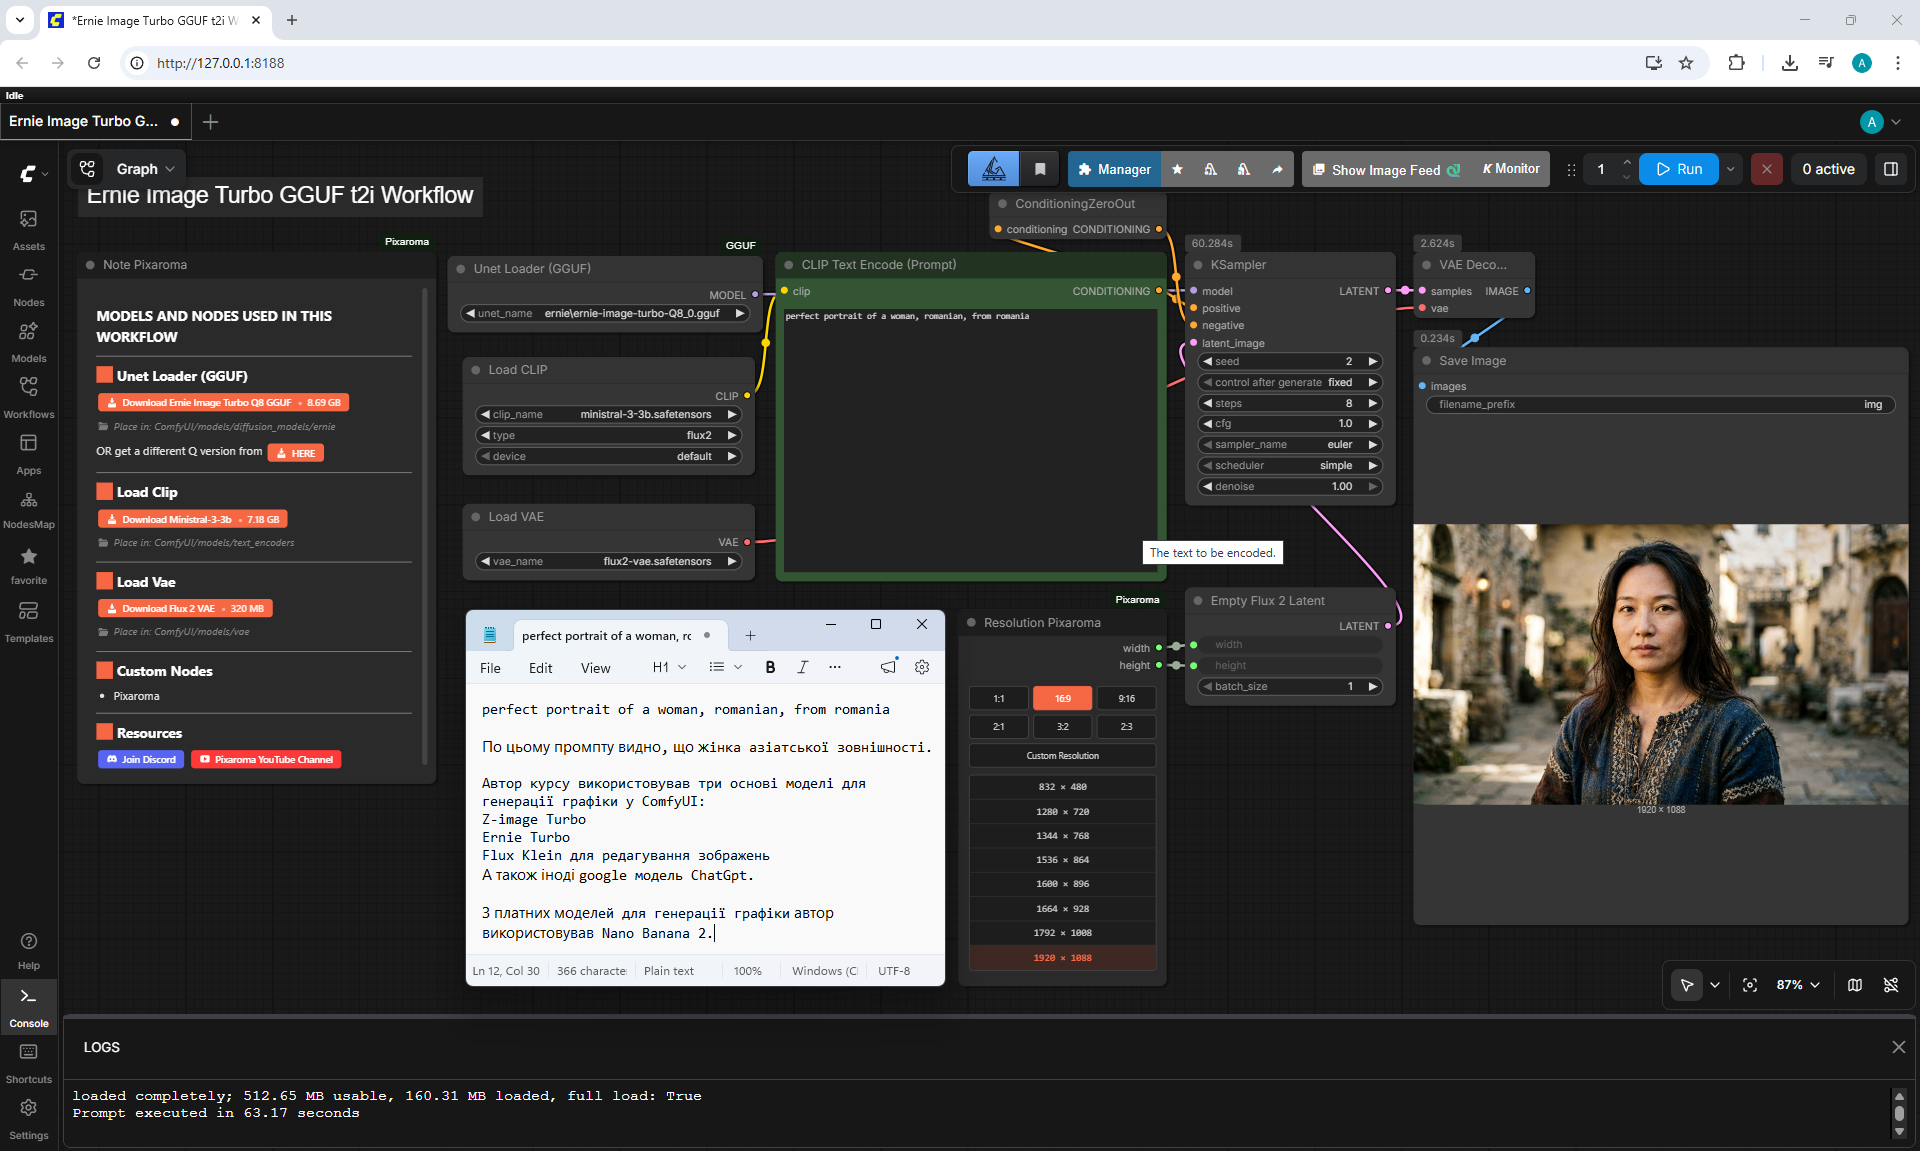This screenshot has width=1920, height=1151.
Task: Adjust the steps value widget
Action: (1289, 403)
